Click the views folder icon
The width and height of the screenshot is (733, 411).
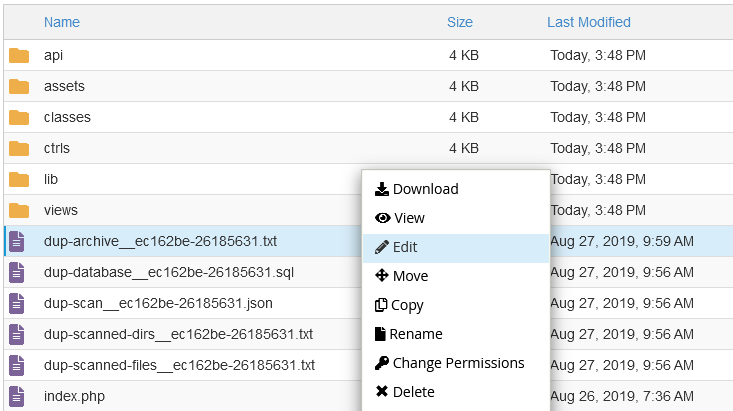click(x=19, y=211)
